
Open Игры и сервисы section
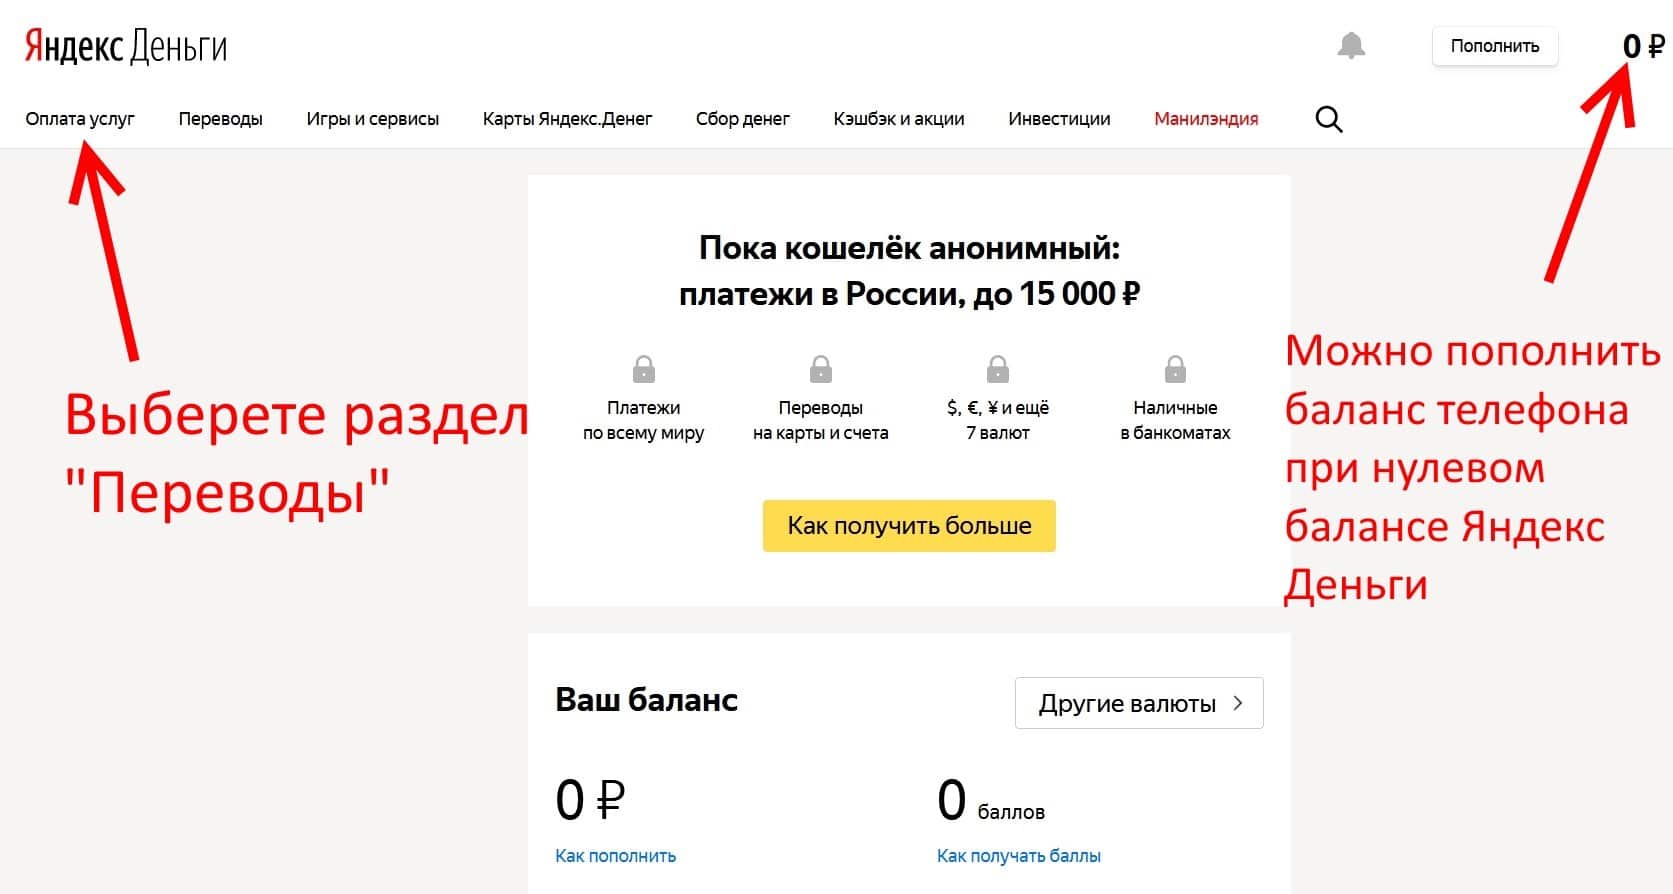coord(372,119)
